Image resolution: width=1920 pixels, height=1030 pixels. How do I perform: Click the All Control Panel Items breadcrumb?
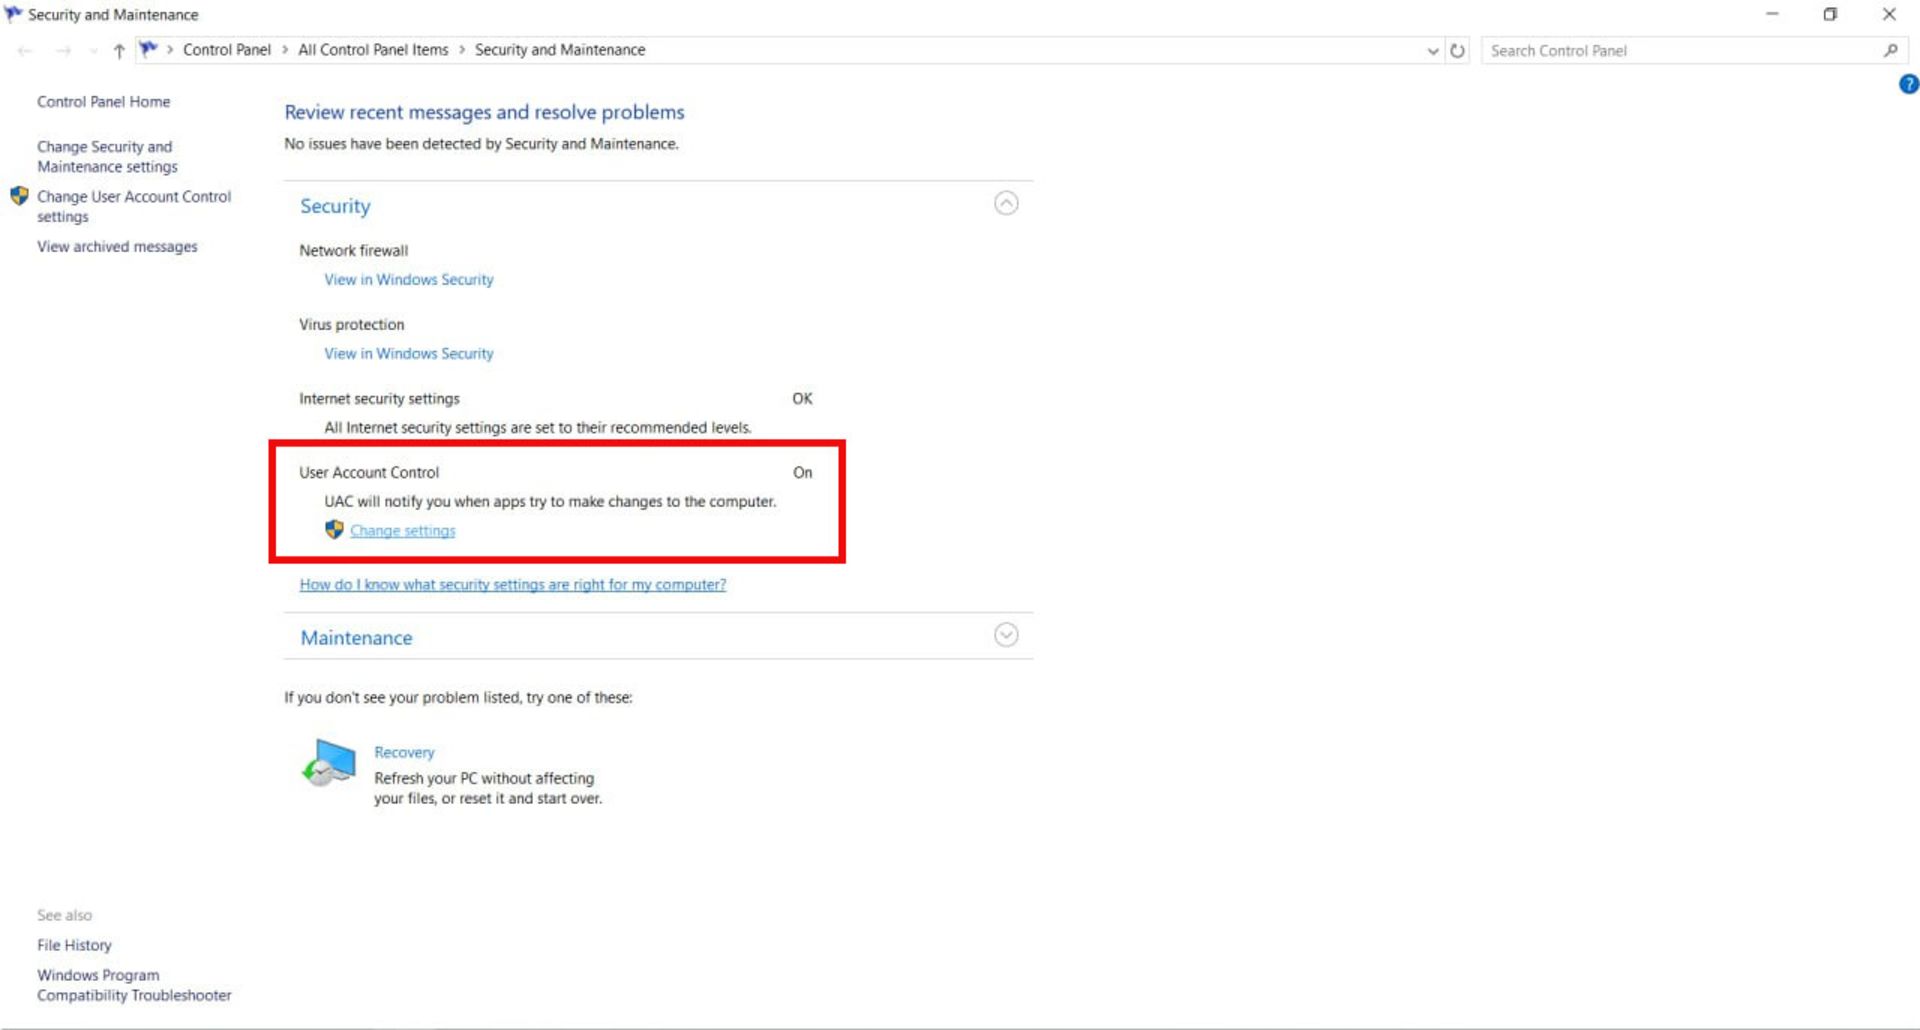click(373, 50)
